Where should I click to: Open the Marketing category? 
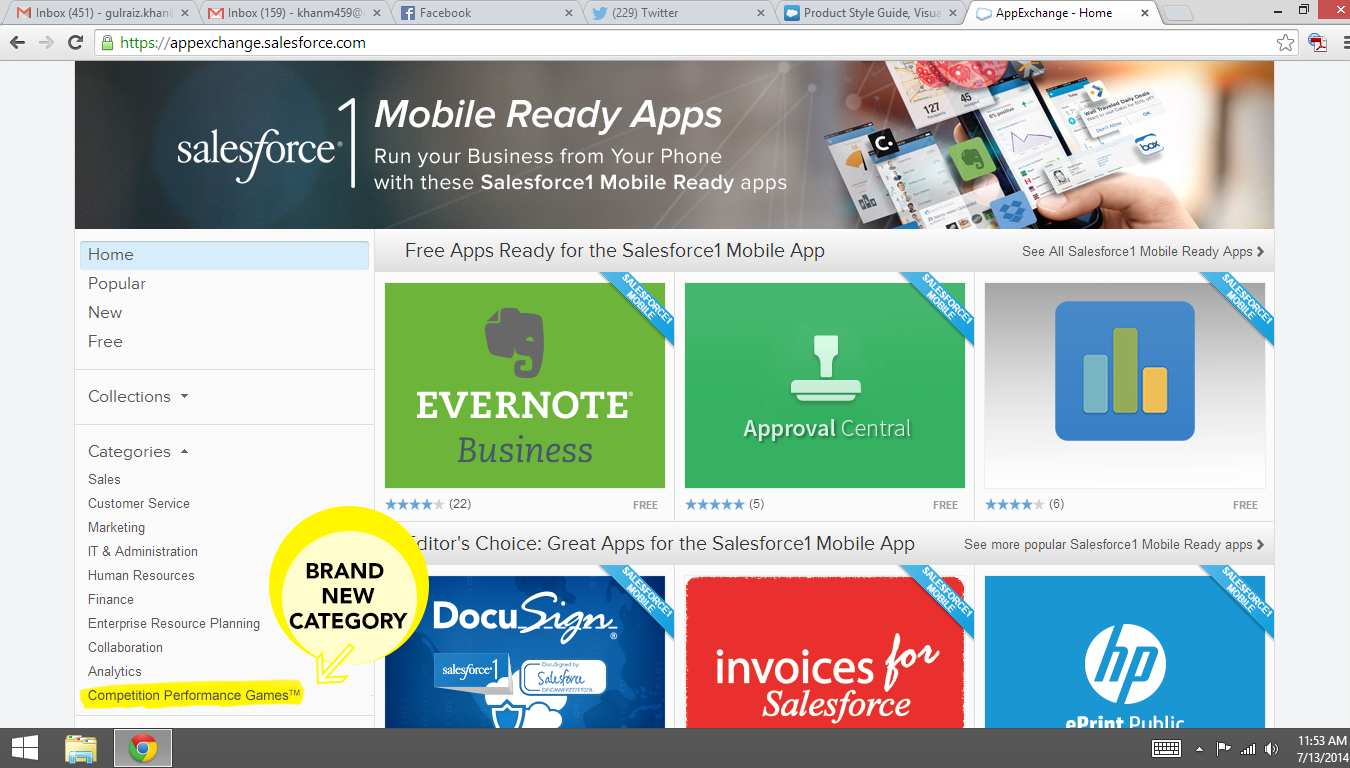[116, 528]
